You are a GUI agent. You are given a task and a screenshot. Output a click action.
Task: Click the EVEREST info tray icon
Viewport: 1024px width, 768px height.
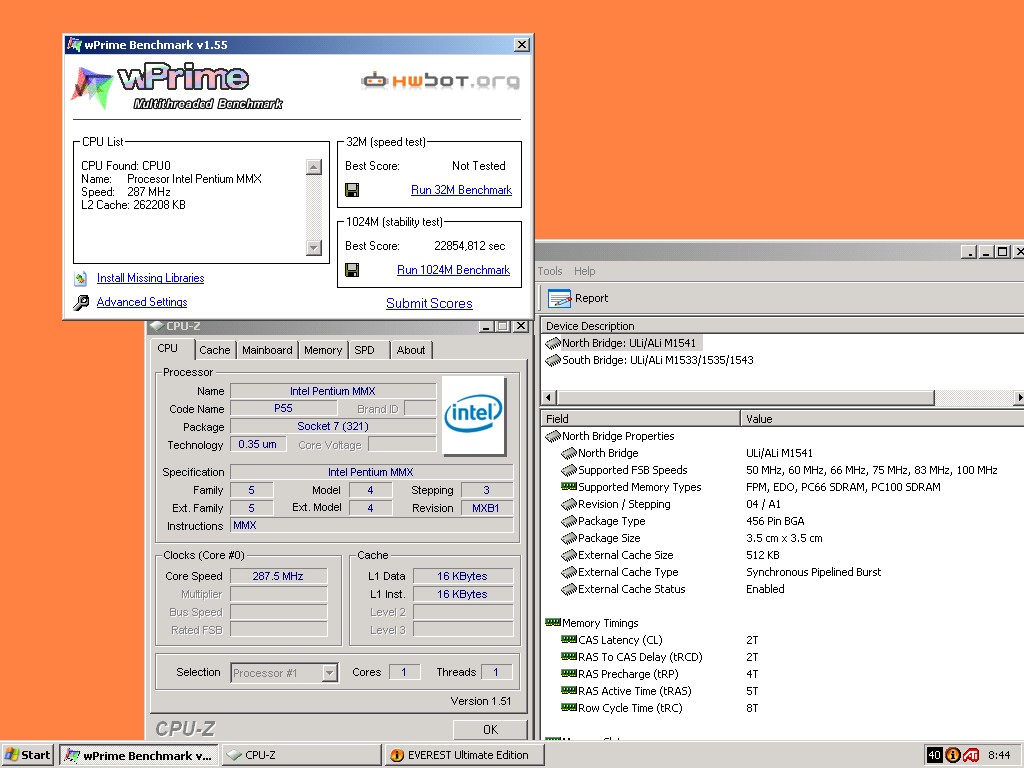(x=952, y=755)
